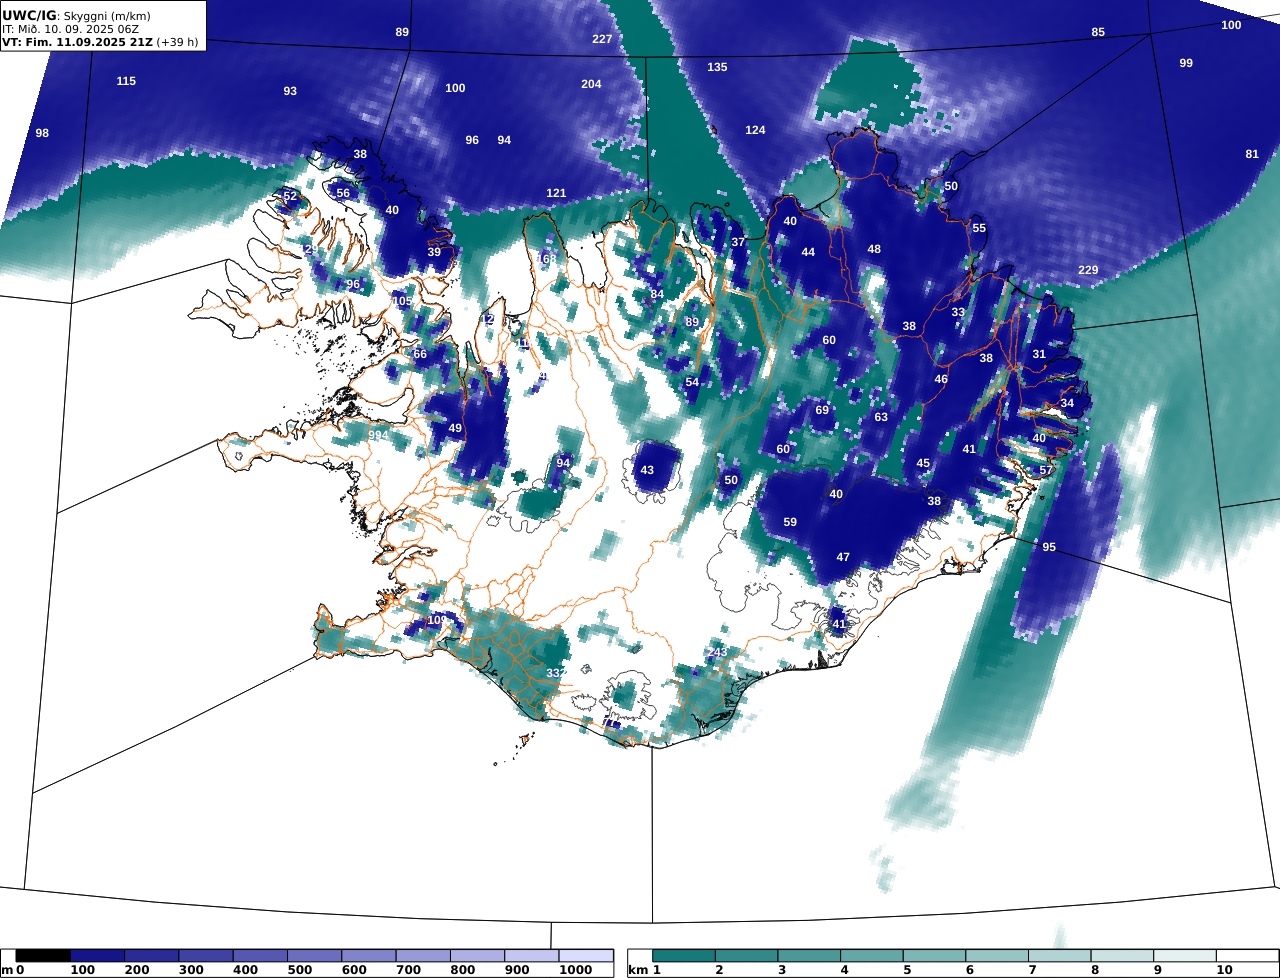Click the map value 54
Viewport: 1280px width, 978px height.
pyautogui.click(x=692, y=382)
